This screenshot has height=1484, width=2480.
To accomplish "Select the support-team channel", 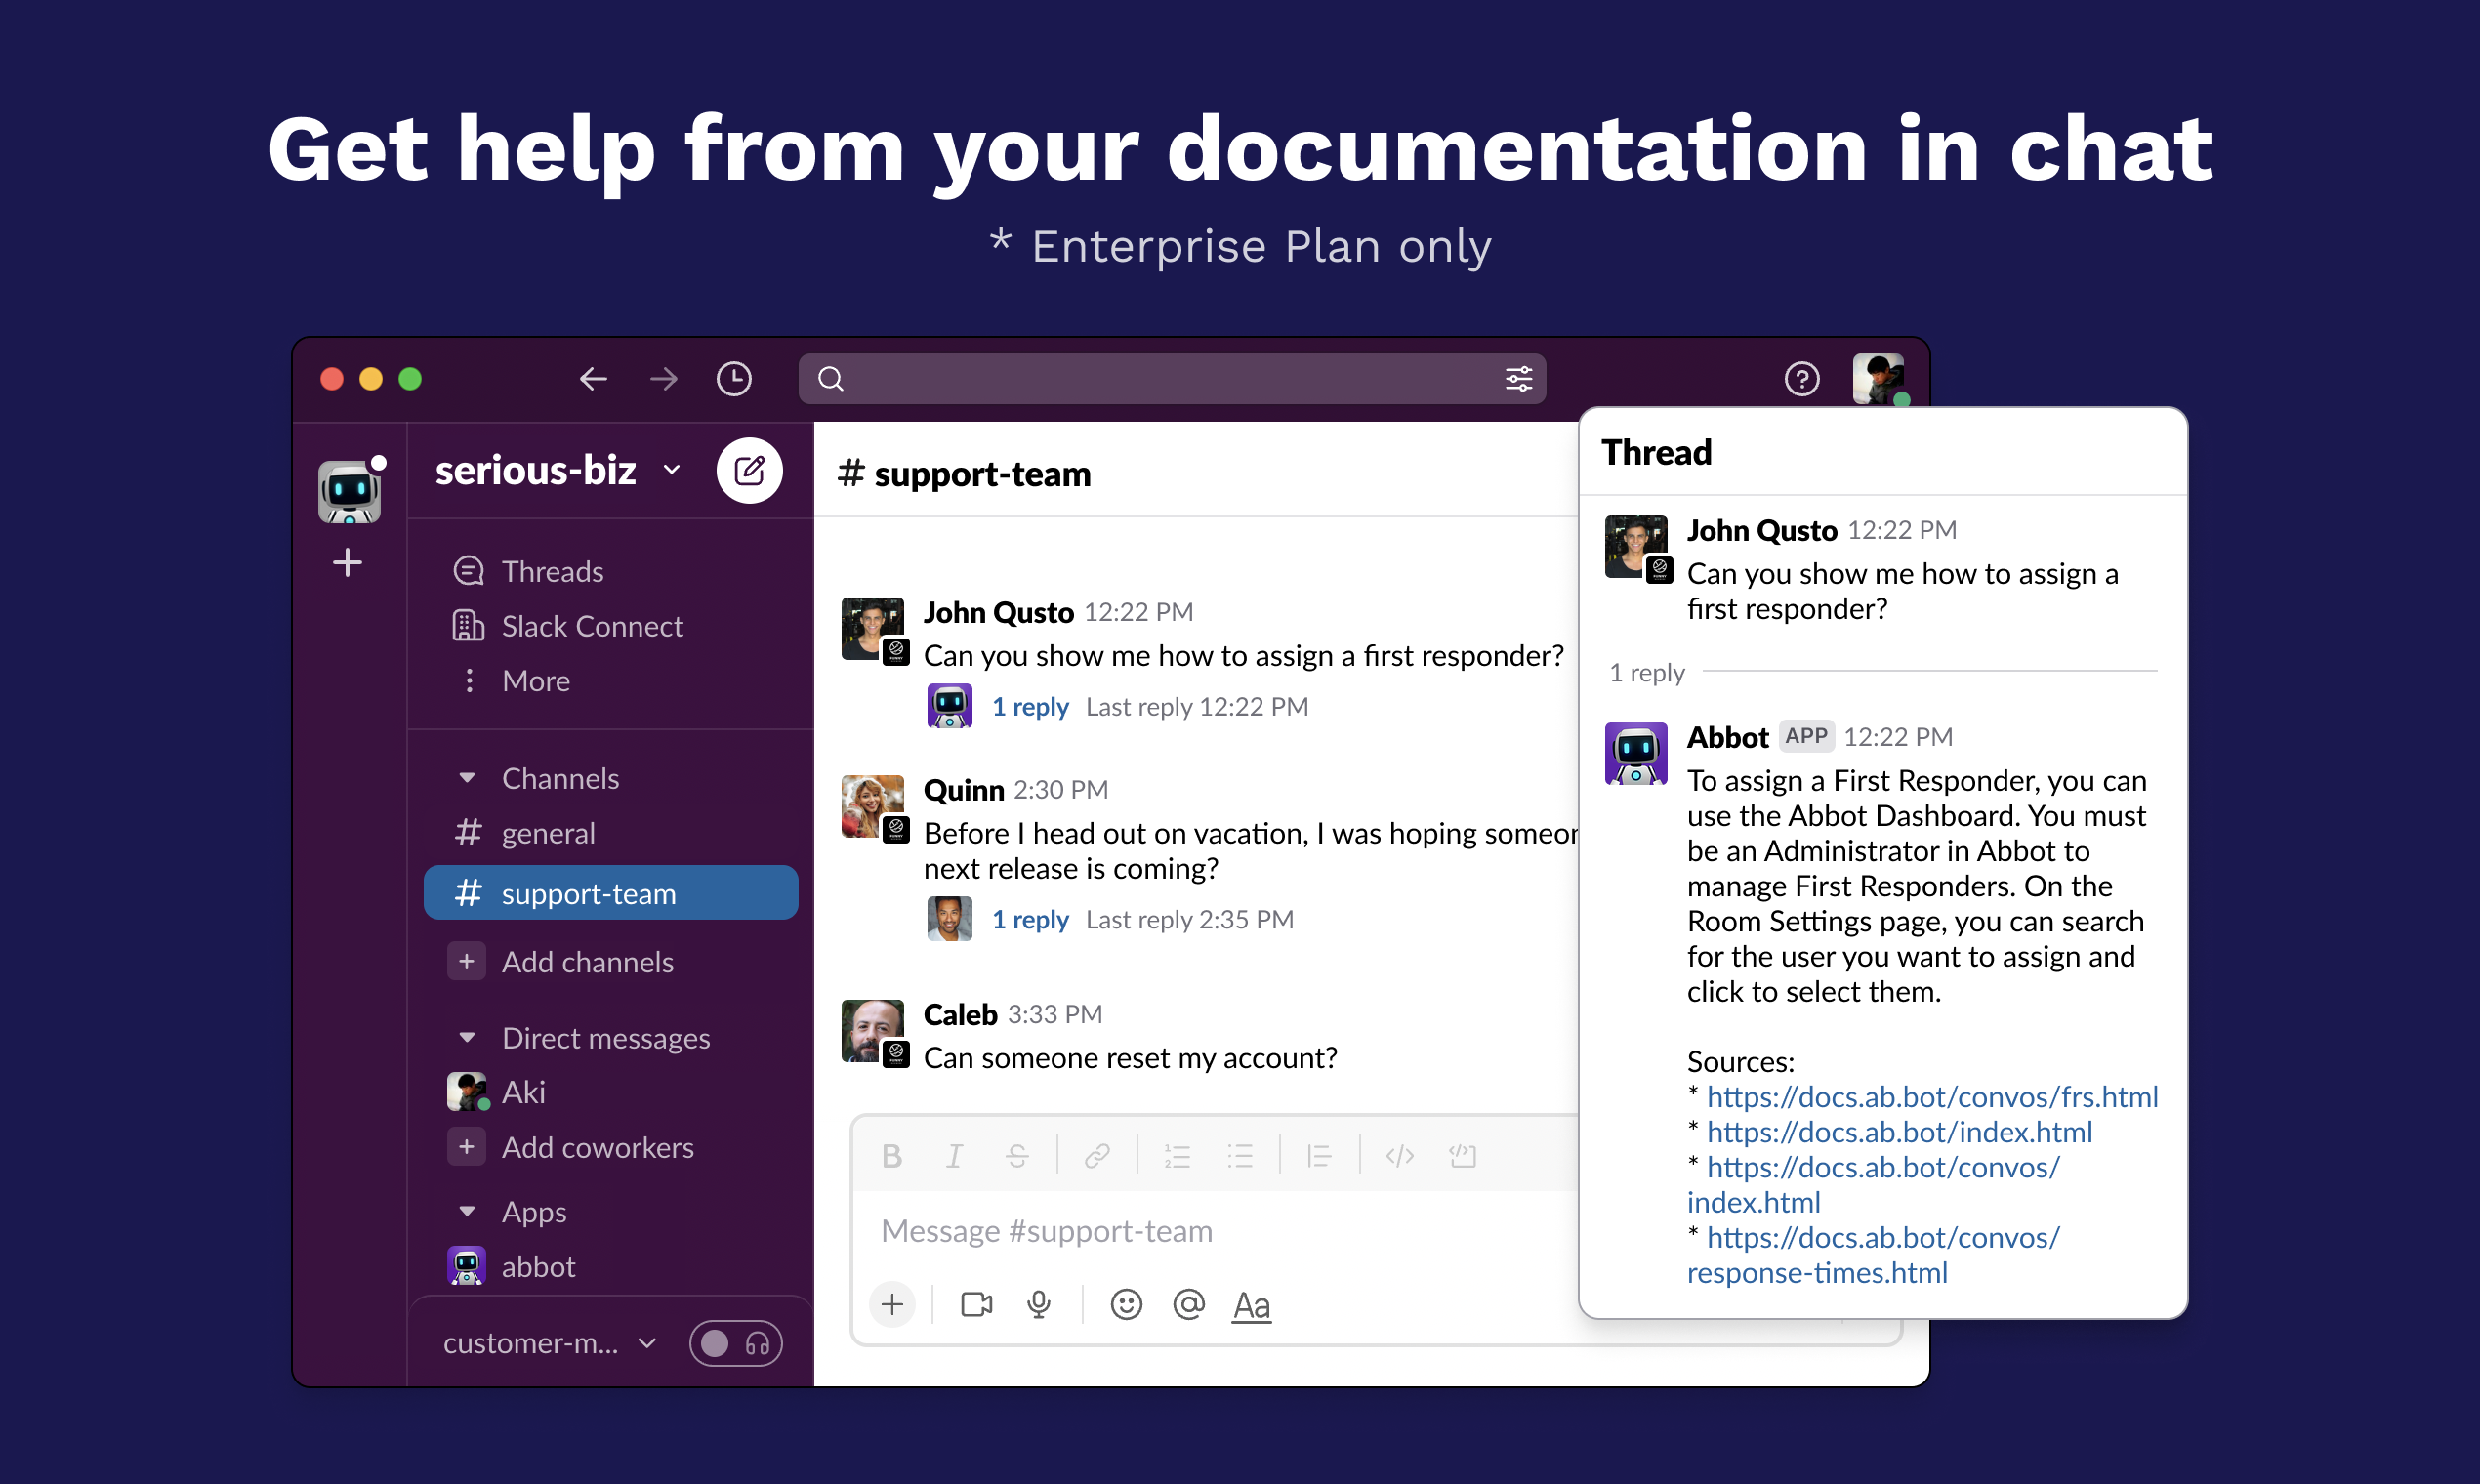I will pyautogui.click(x=611, y=893).
